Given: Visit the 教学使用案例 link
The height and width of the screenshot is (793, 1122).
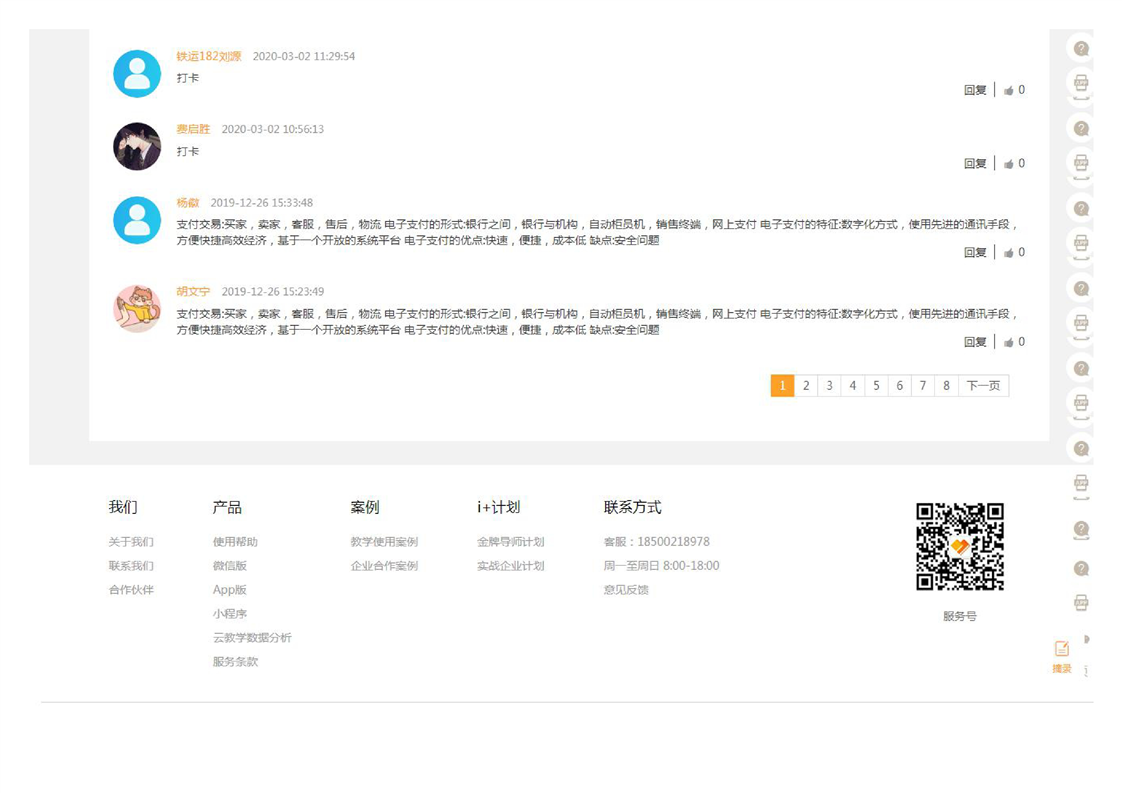Looking at the screenshot, I should tap(384, 542).
